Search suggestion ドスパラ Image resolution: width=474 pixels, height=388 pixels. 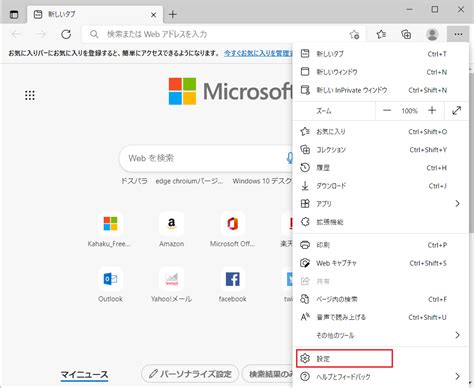tap(134, 181)
